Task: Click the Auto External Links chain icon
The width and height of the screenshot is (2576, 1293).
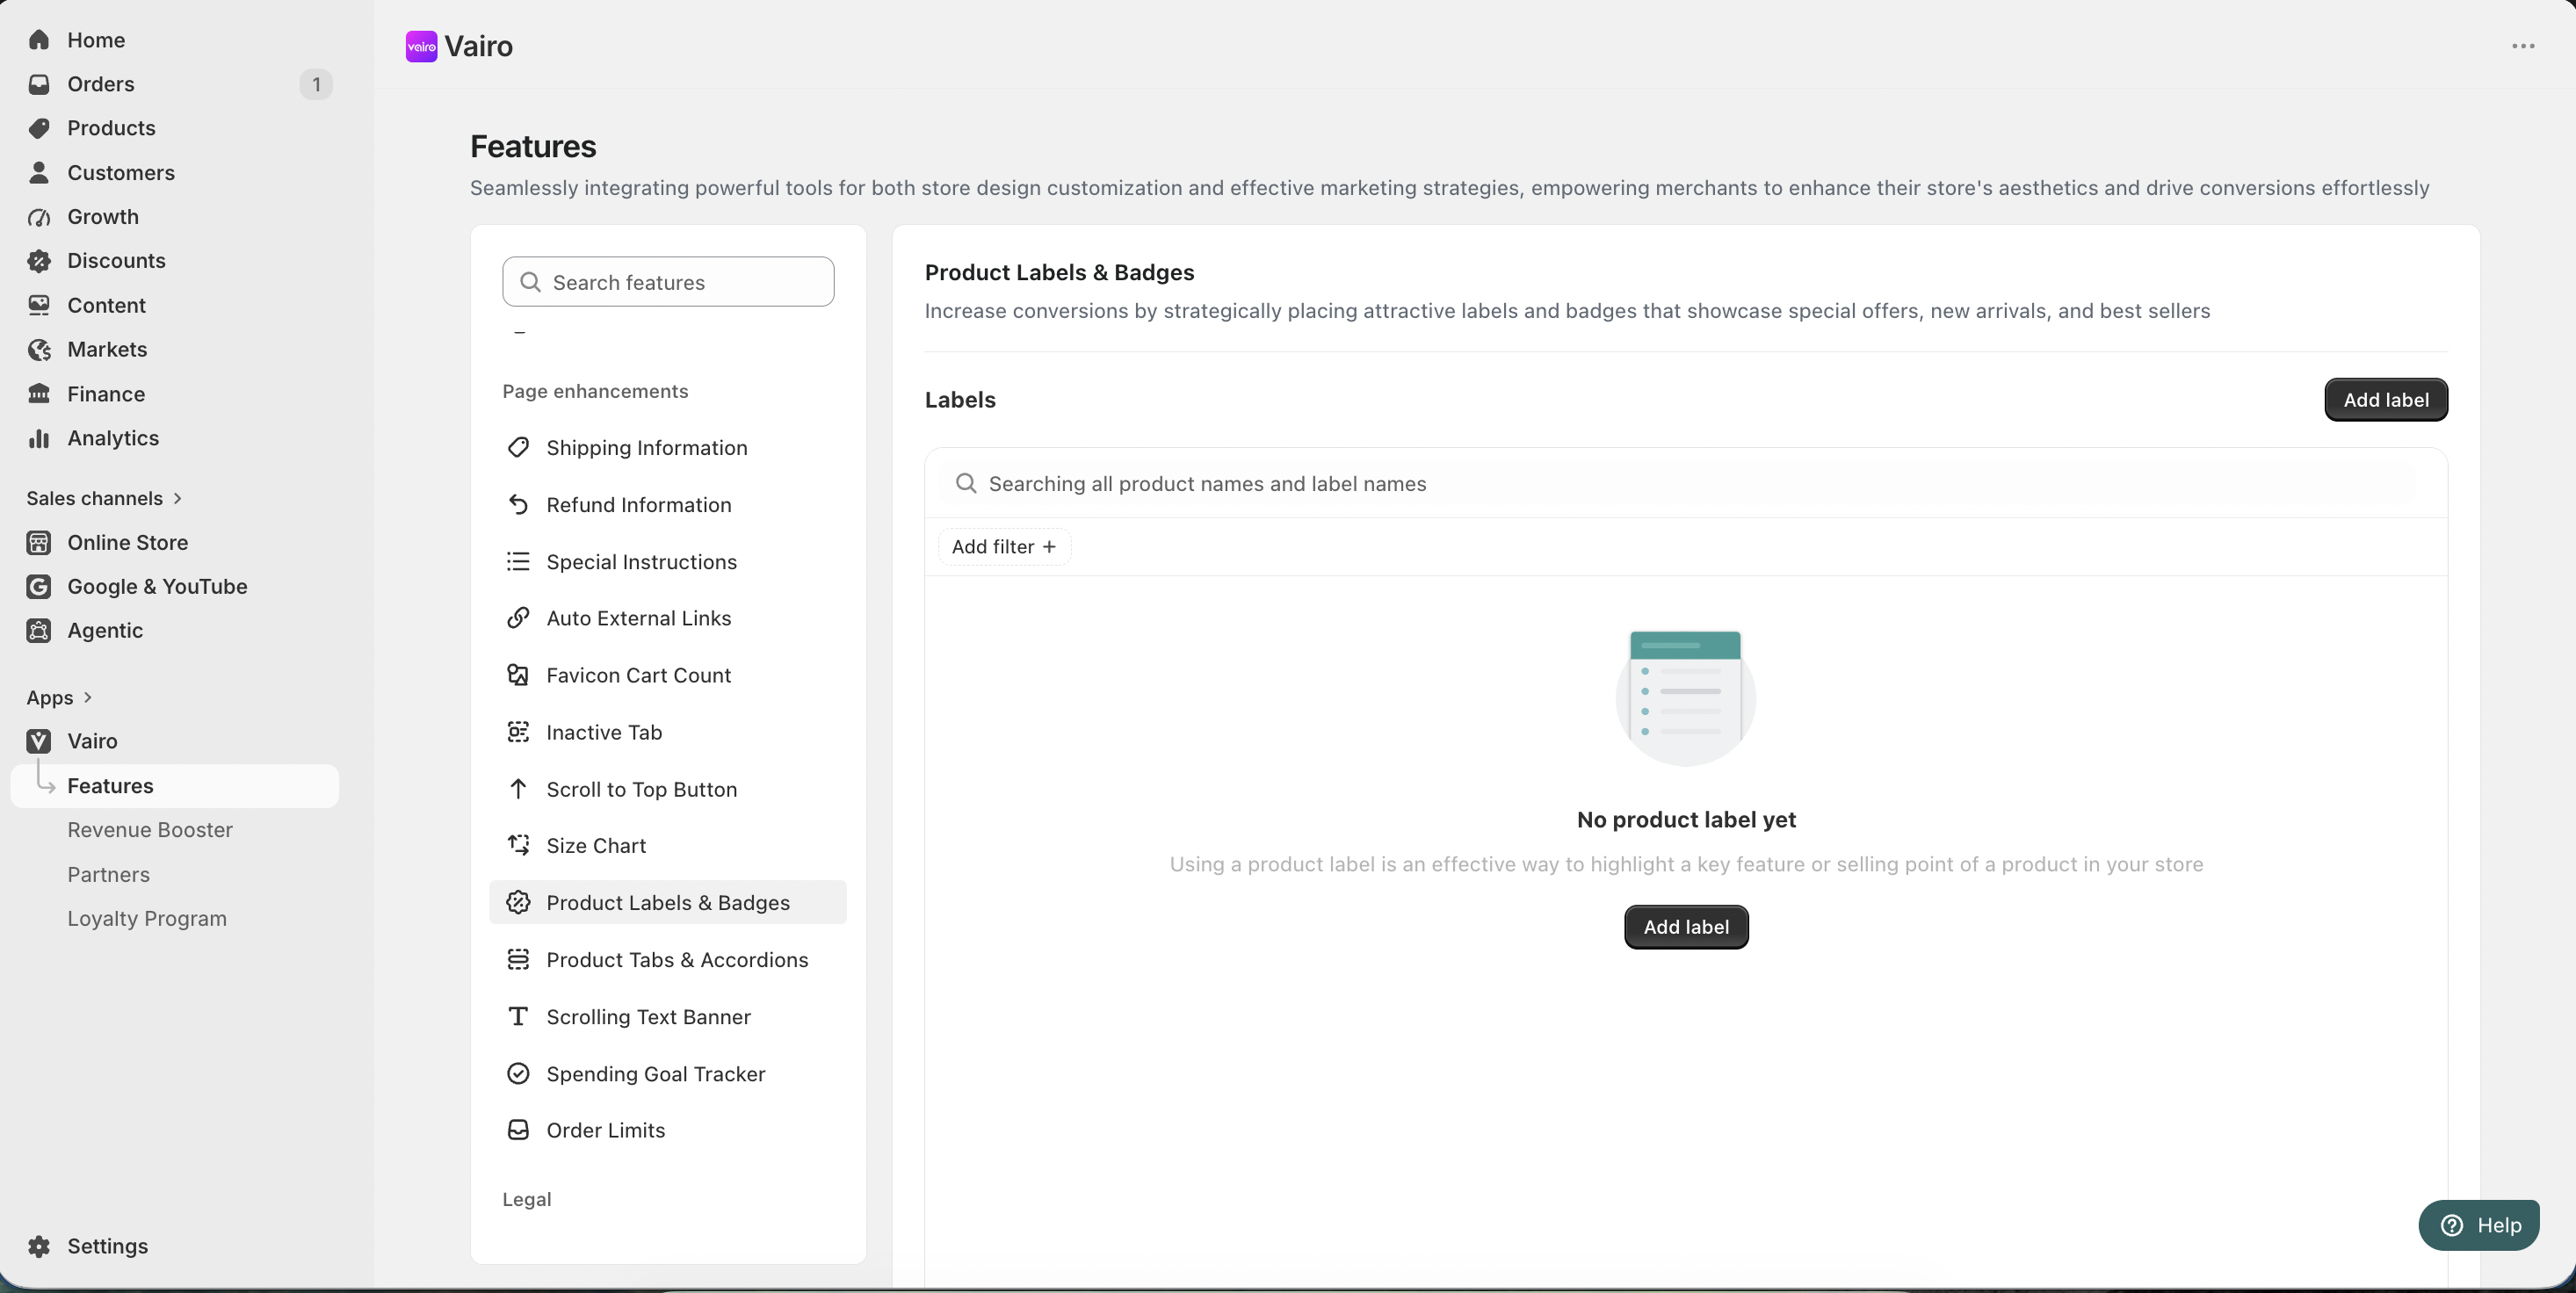Action: pyautogui.click(x=518, y=618)
